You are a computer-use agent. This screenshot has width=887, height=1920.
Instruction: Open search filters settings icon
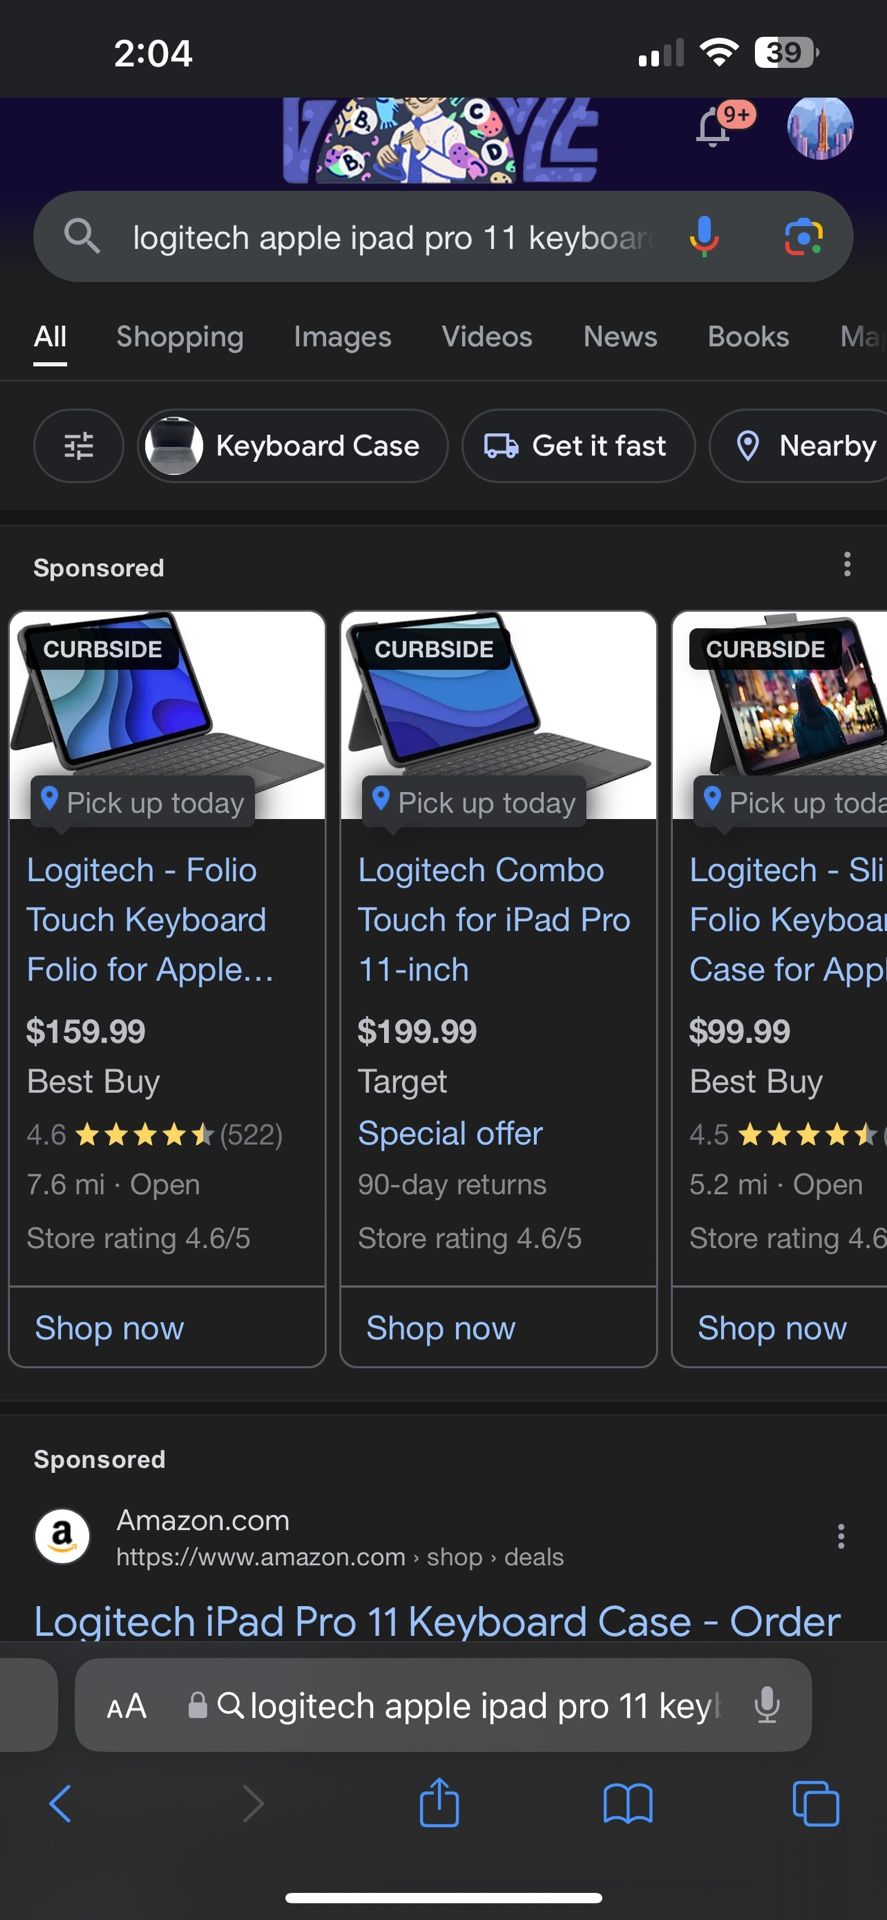[78, 446]
